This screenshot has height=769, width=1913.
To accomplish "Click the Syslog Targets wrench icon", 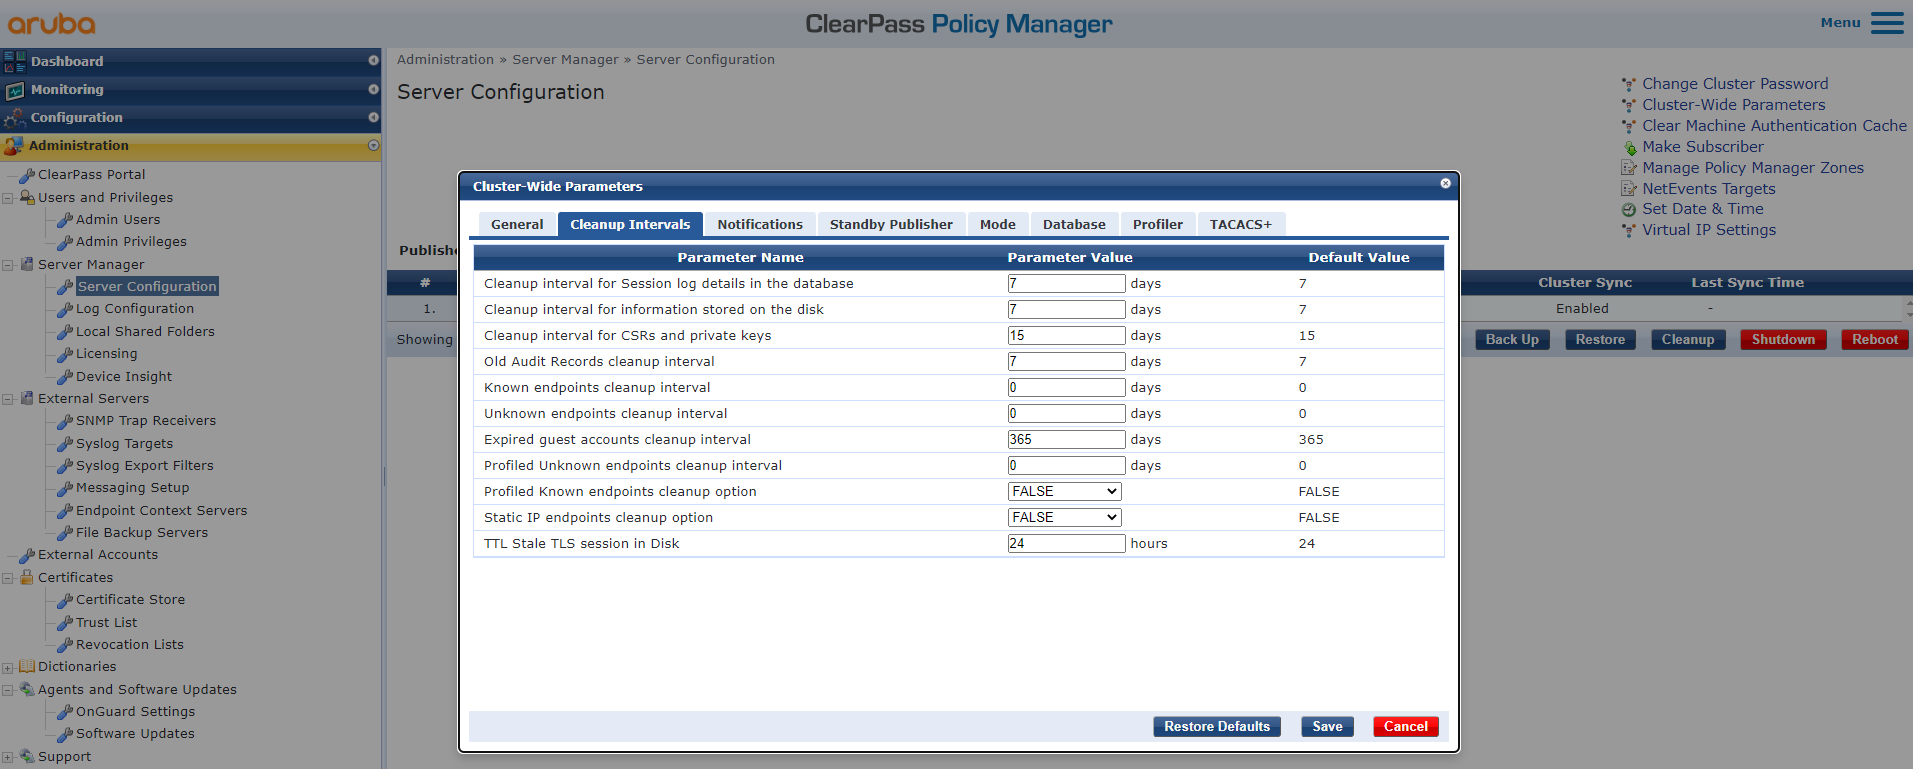I will (65, 444).
